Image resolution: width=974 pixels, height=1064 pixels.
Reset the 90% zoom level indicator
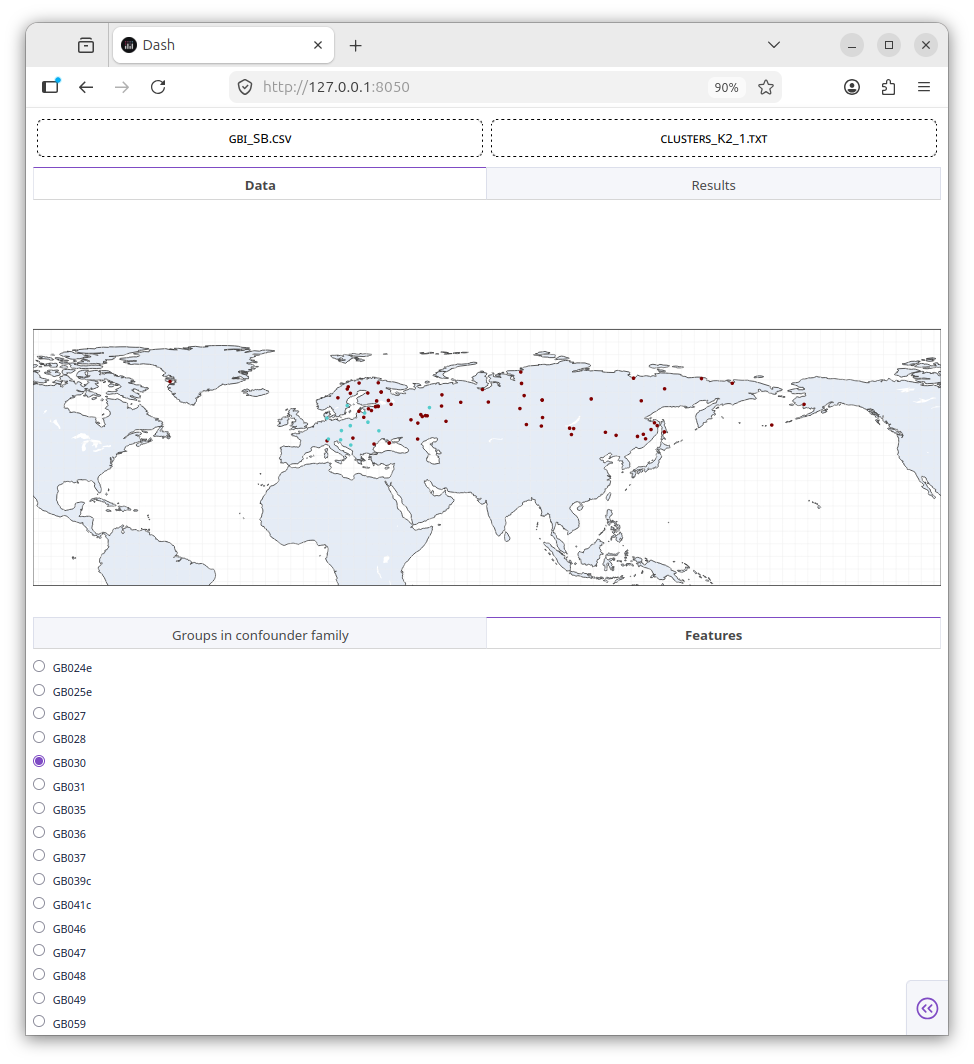click(726, 88)
